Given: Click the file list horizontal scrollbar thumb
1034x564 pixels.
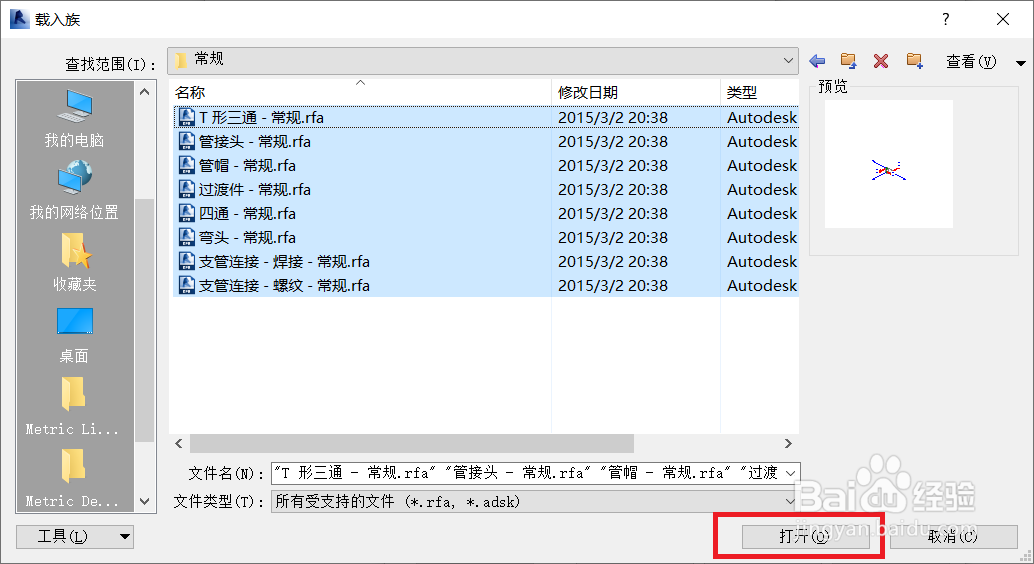Looking at the screenshot, I should coord(411,443).
